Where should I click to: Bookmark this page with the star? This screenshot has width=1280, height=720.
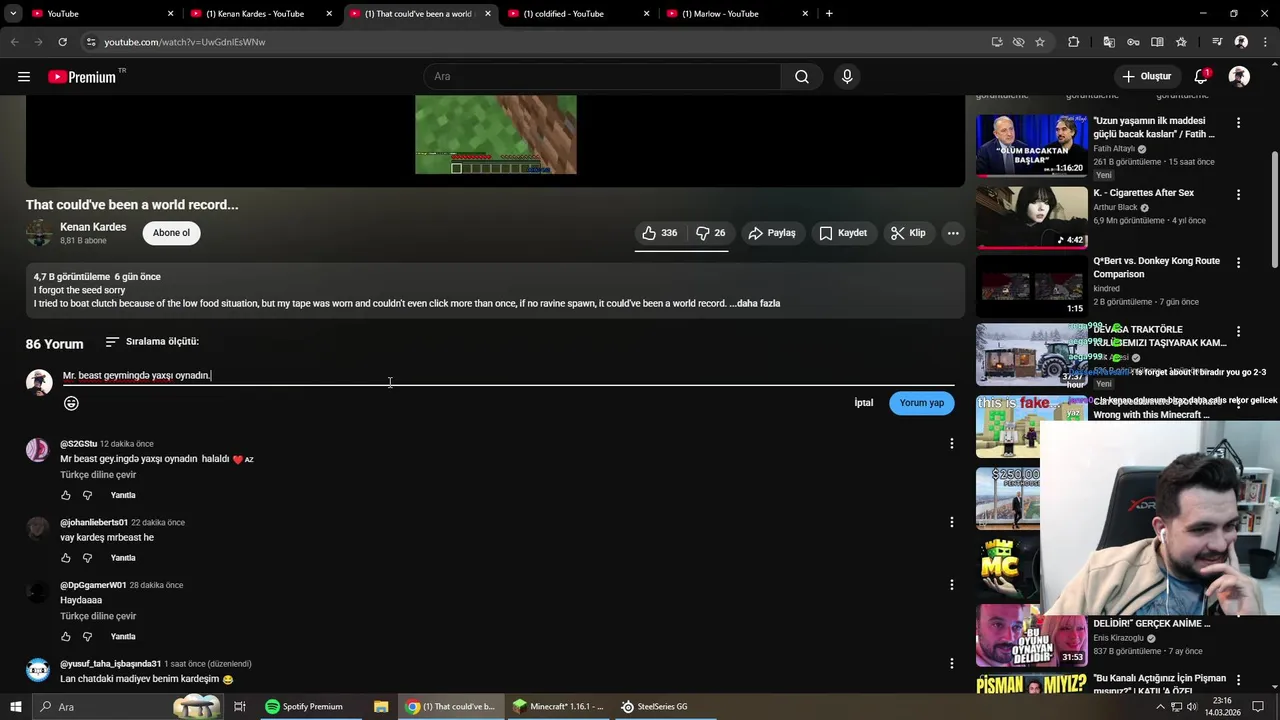(1040, 42)
